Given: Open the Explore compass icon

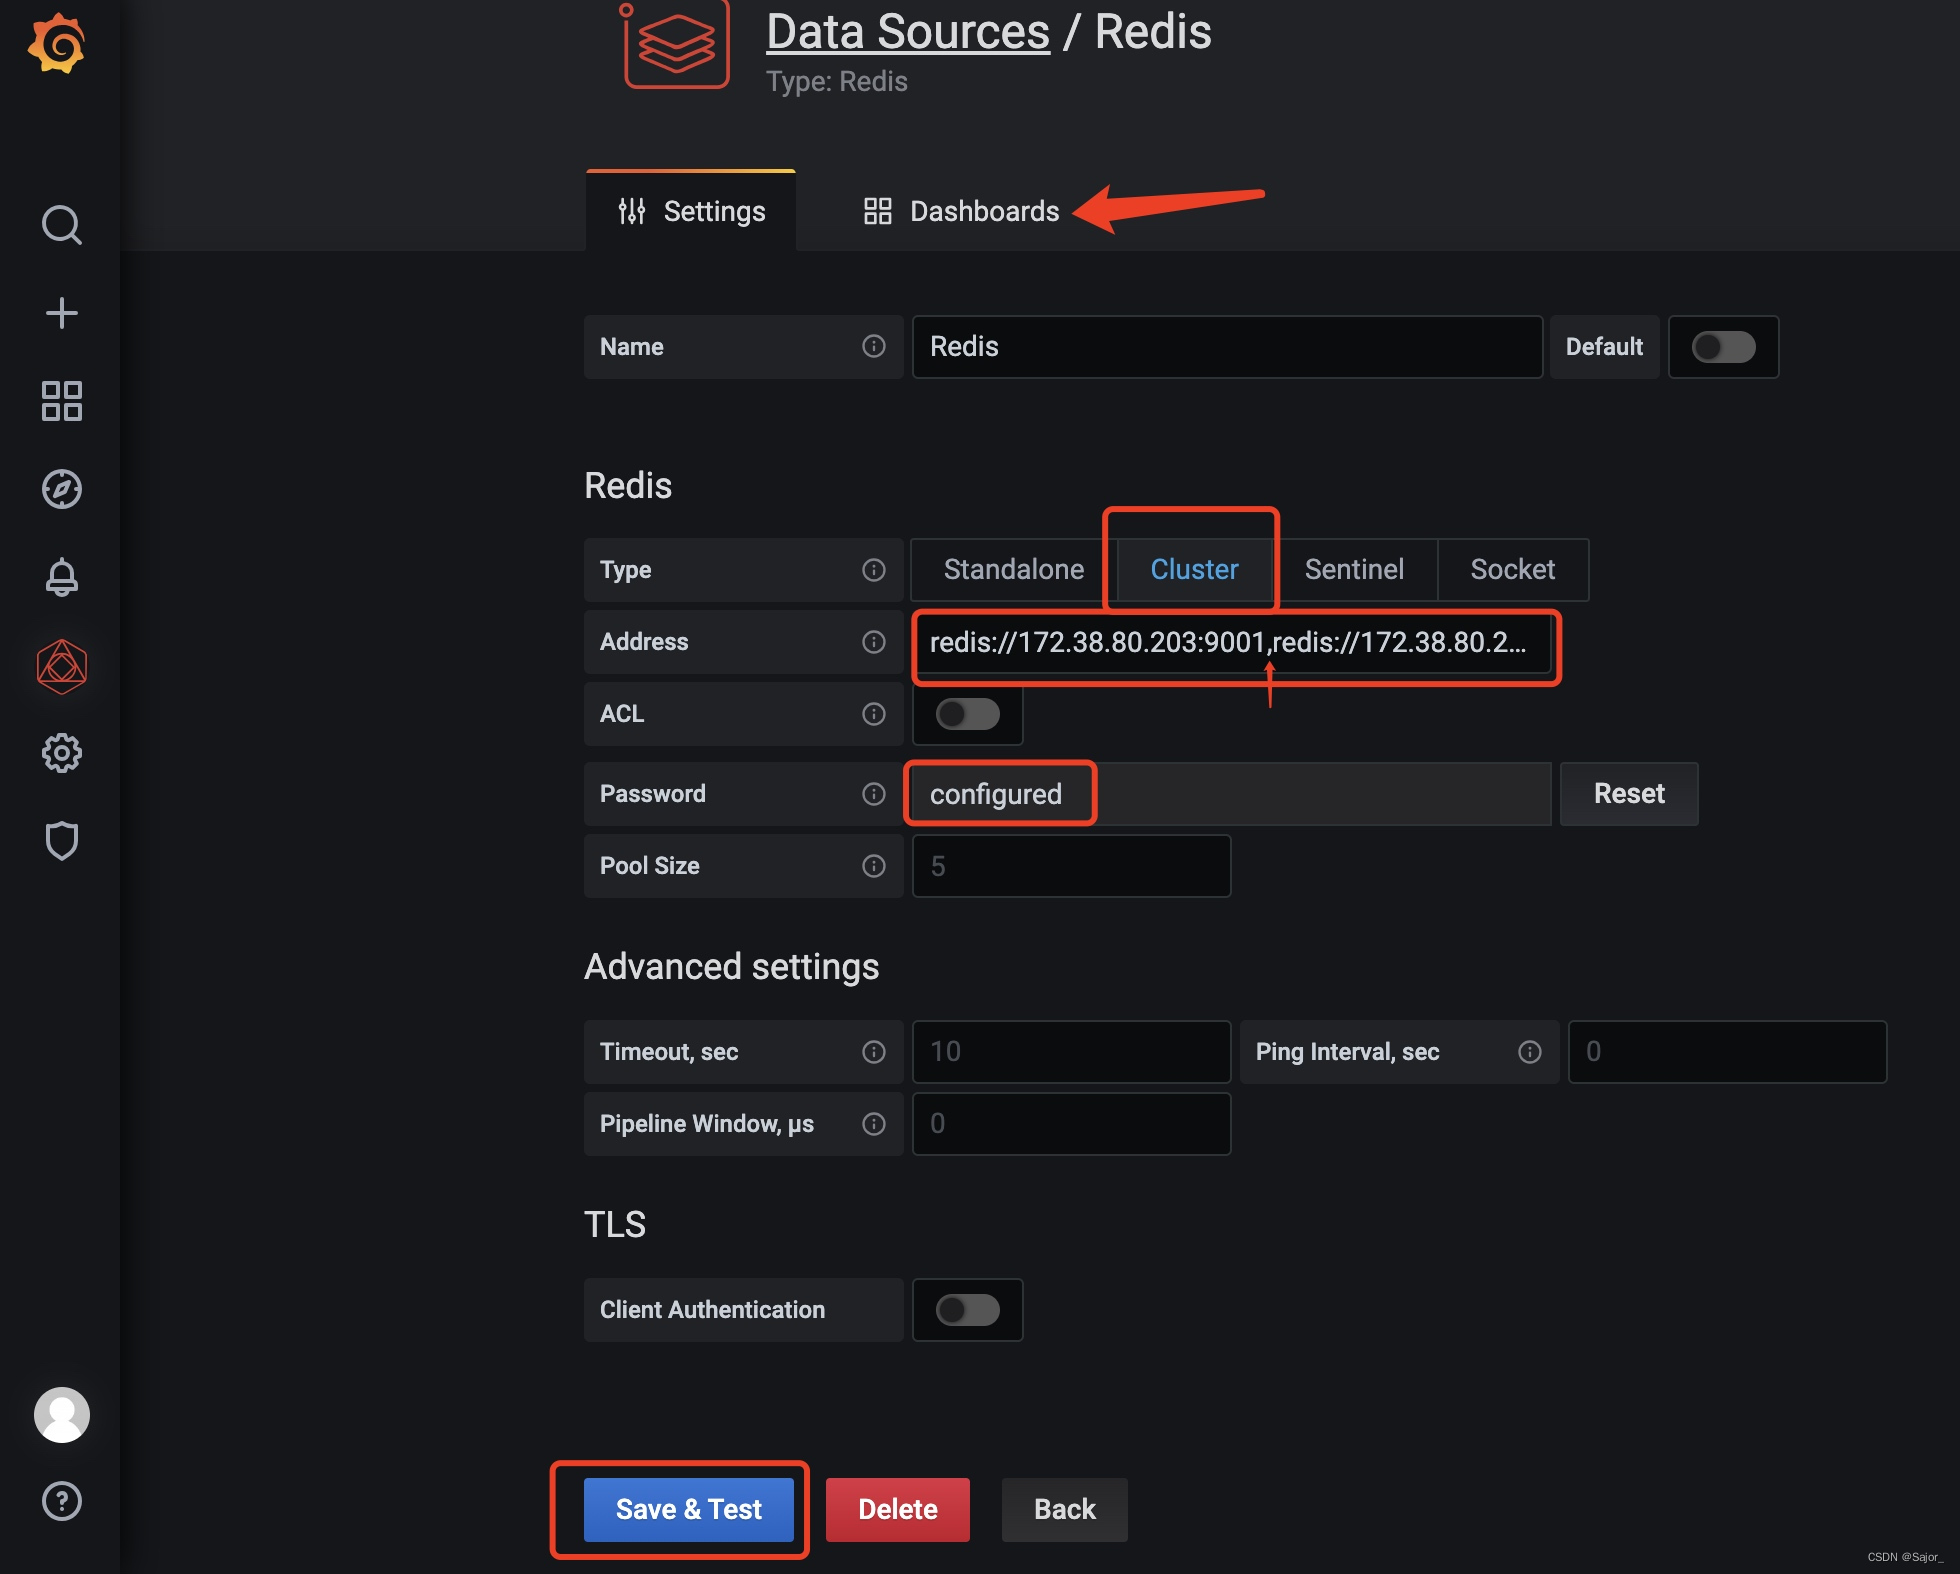Looking at the screenshot, I should [x=61, y=489].
